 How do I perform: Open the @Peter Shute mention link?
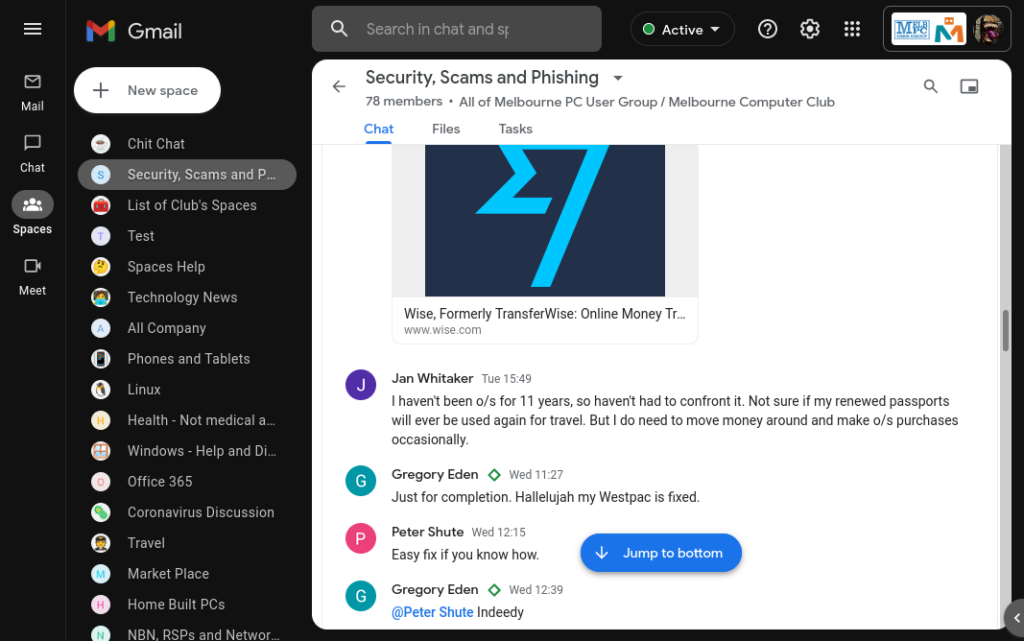click(x=432, y=612)
